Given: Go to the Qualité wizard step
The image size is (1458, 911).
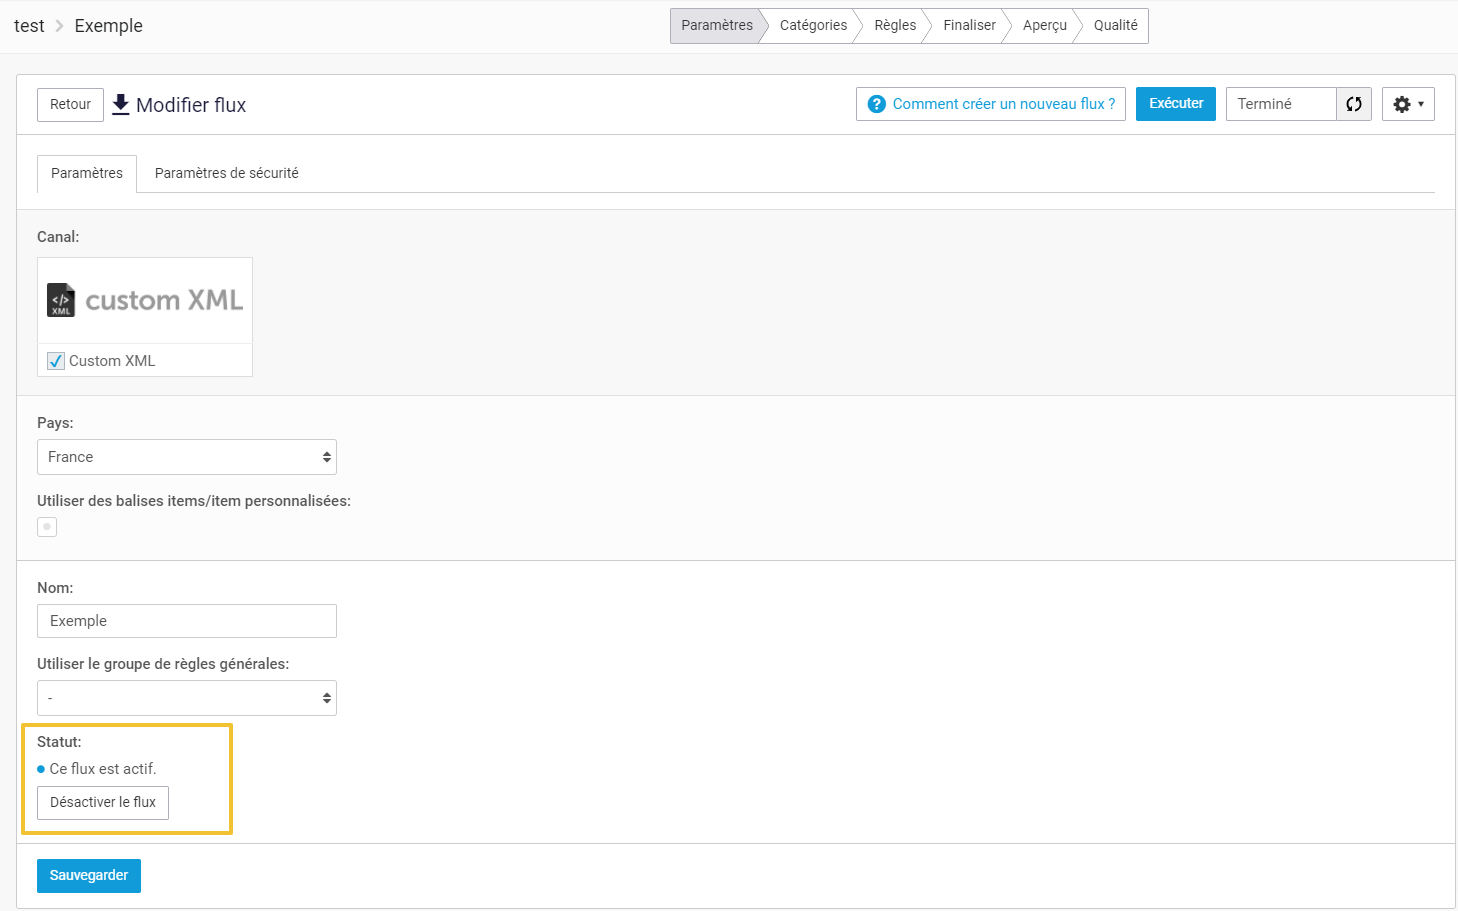Looking at the screenshot, I should pos(1115,26).
